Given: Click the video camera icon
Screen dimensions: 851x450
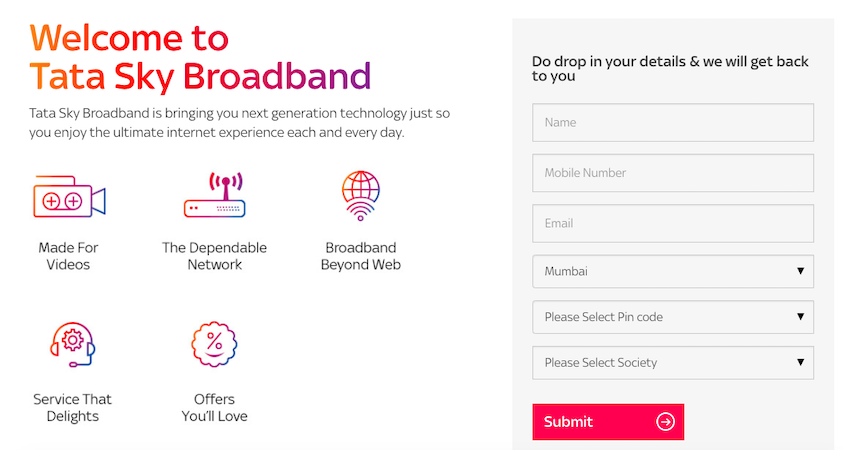Looking at the screenshot, I should 69,197.
